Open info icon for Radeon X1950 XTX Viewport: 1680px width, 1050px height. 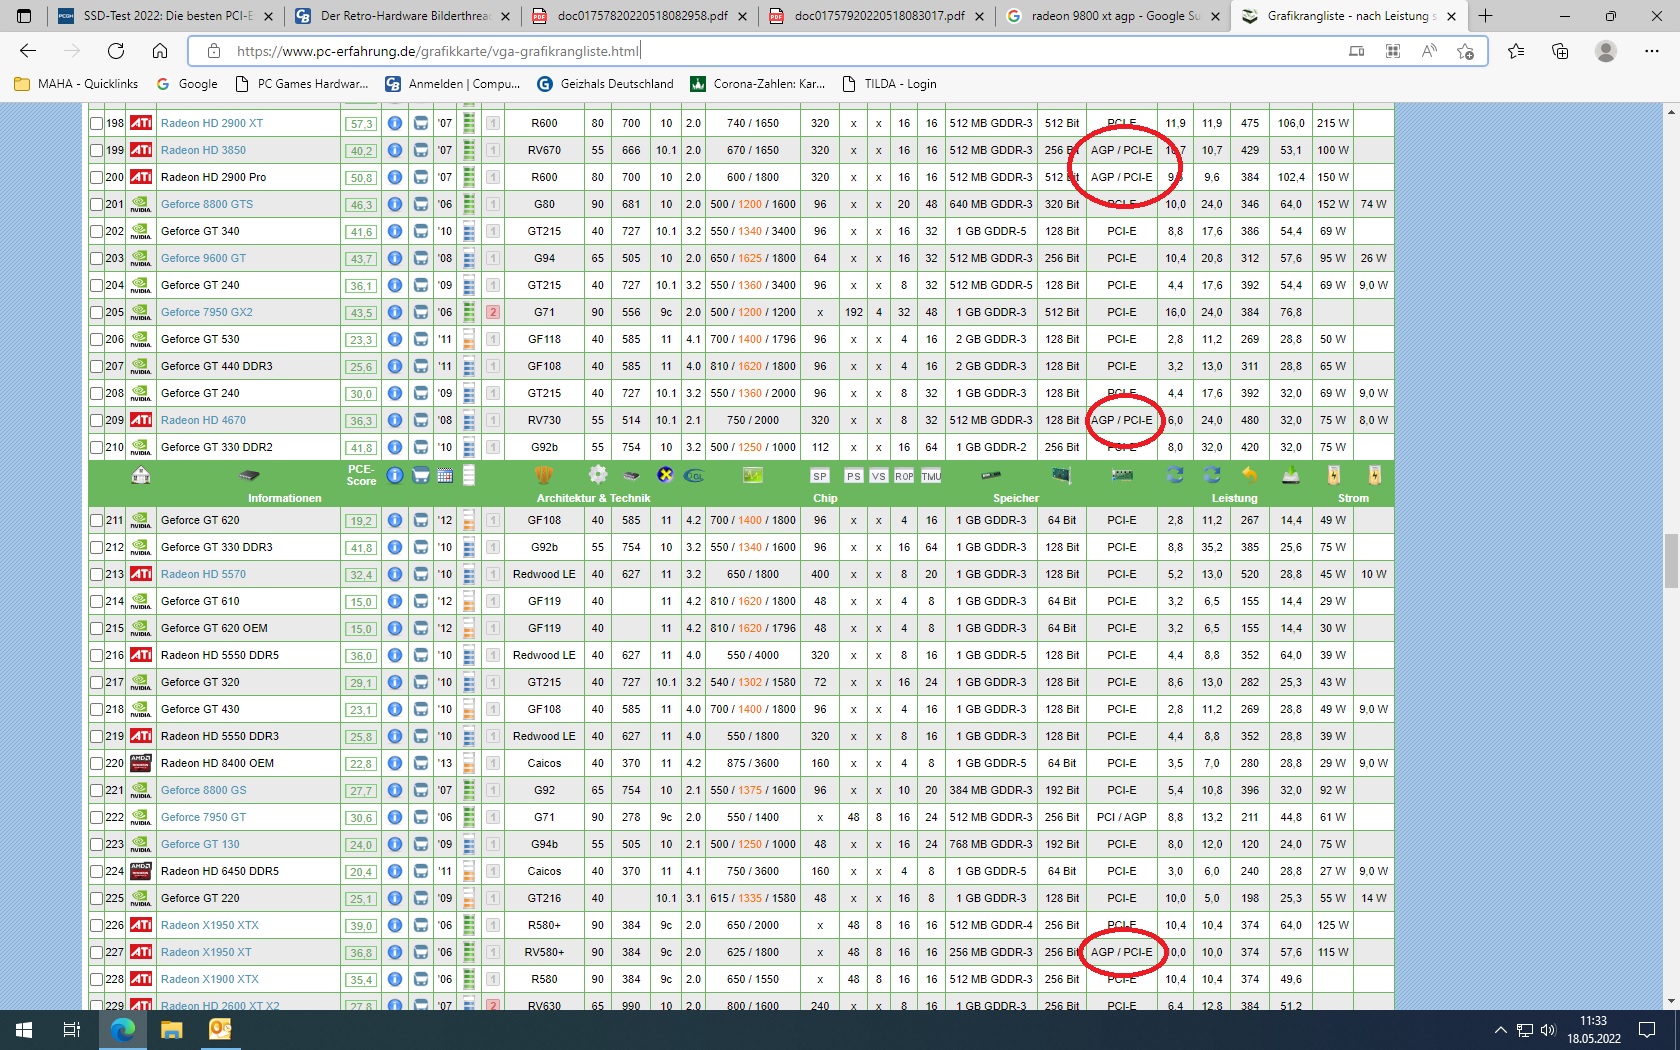395,925
